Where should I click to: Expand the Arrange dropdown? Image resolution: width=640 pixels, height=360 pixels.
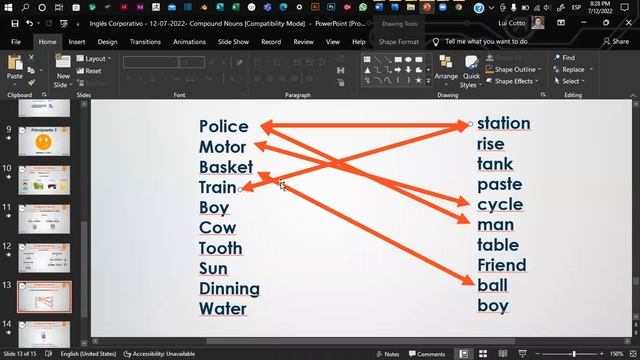coord(446,84)
